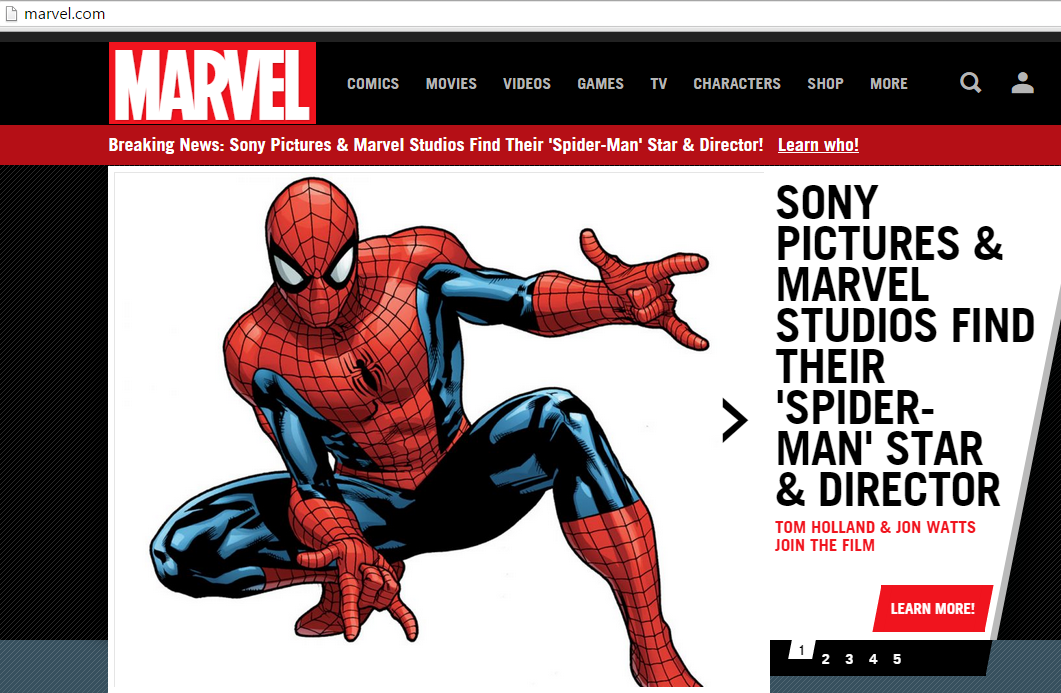Viewport: 1061px width, 693px height.
Task: Open the 'Sony Pictures & Marvel Studios' headline
Action: coord(905,346)
